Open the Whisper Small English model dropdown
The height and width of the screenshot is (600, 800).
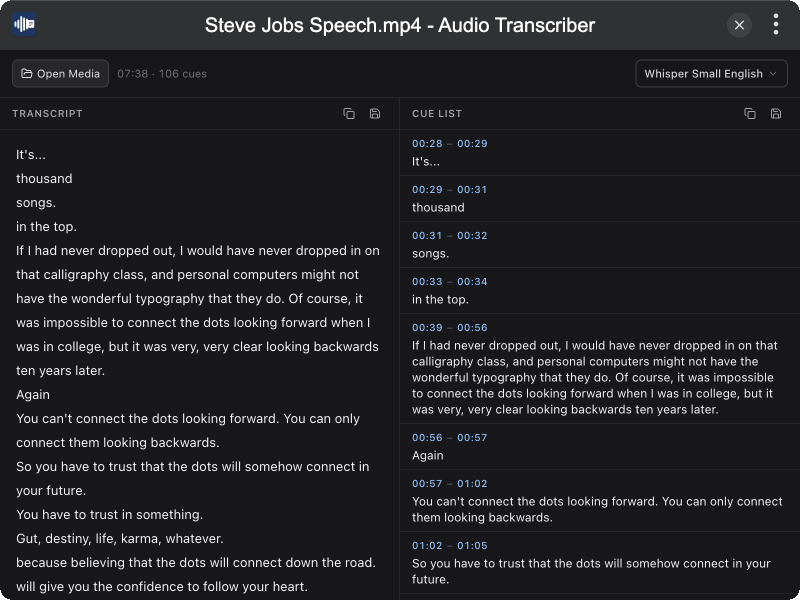pyautogui.click(x=711, y=73)
